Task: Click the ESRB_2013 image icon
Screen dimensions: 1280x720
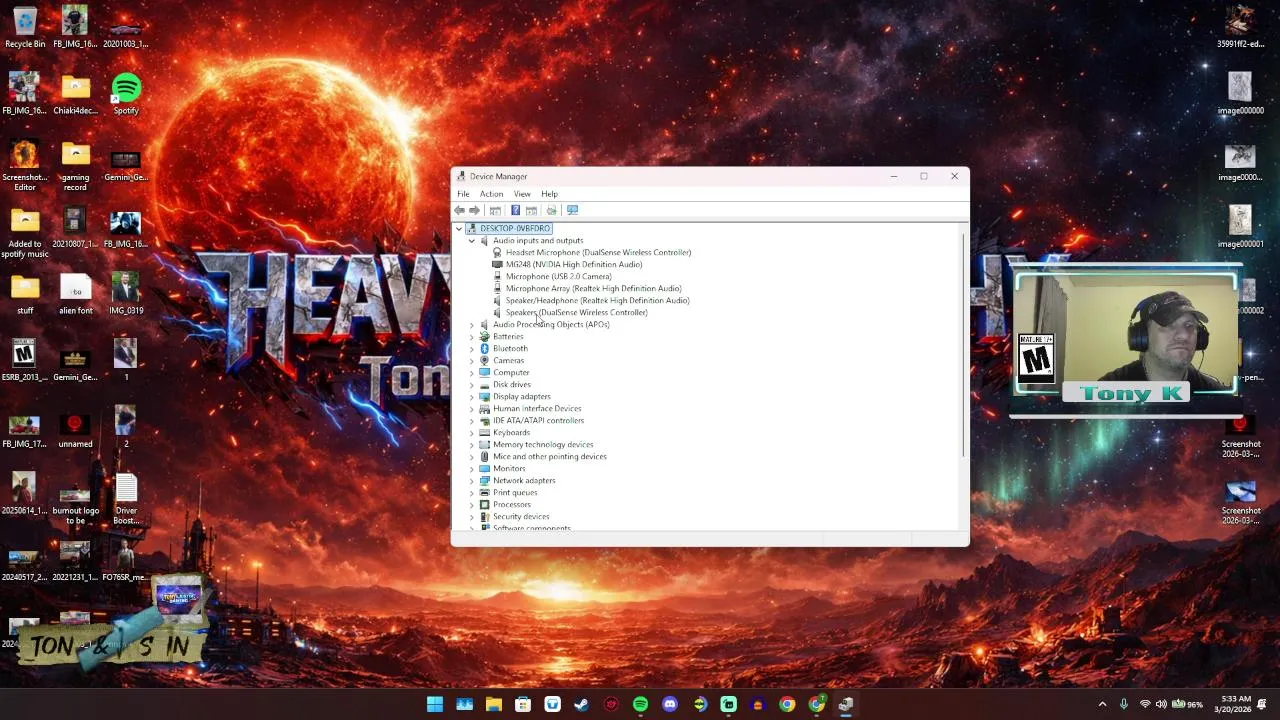Action: [25, 362]
